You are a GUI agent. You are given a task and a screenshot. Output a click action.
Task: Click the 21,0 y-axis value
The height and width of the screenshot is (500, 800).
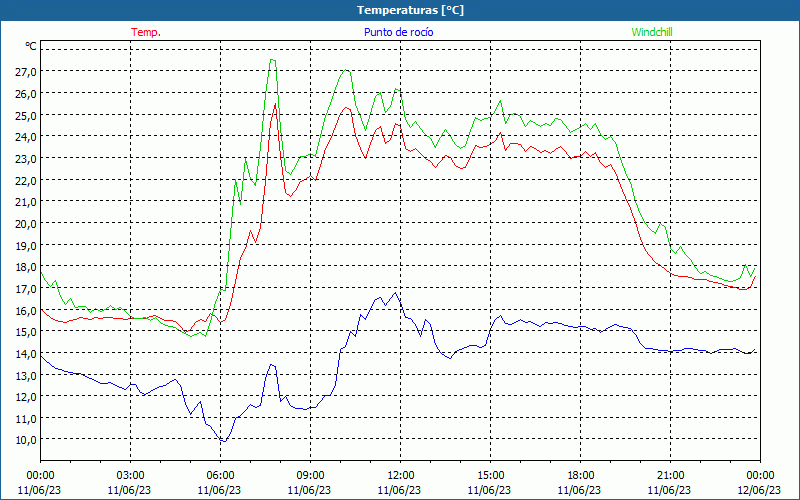coord(26,202)
